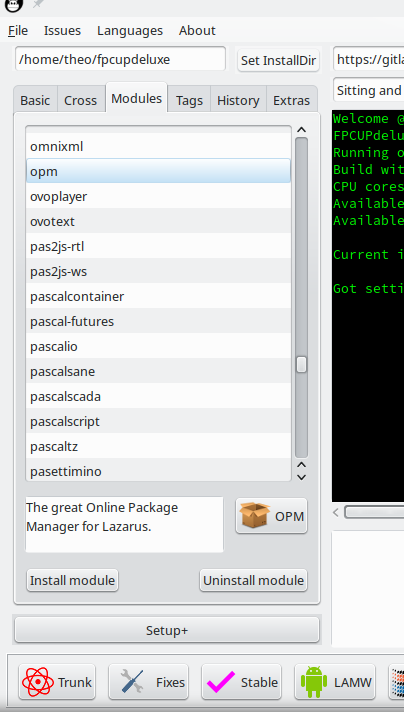Select pascalscript in the module list

[x=158, y=421]
